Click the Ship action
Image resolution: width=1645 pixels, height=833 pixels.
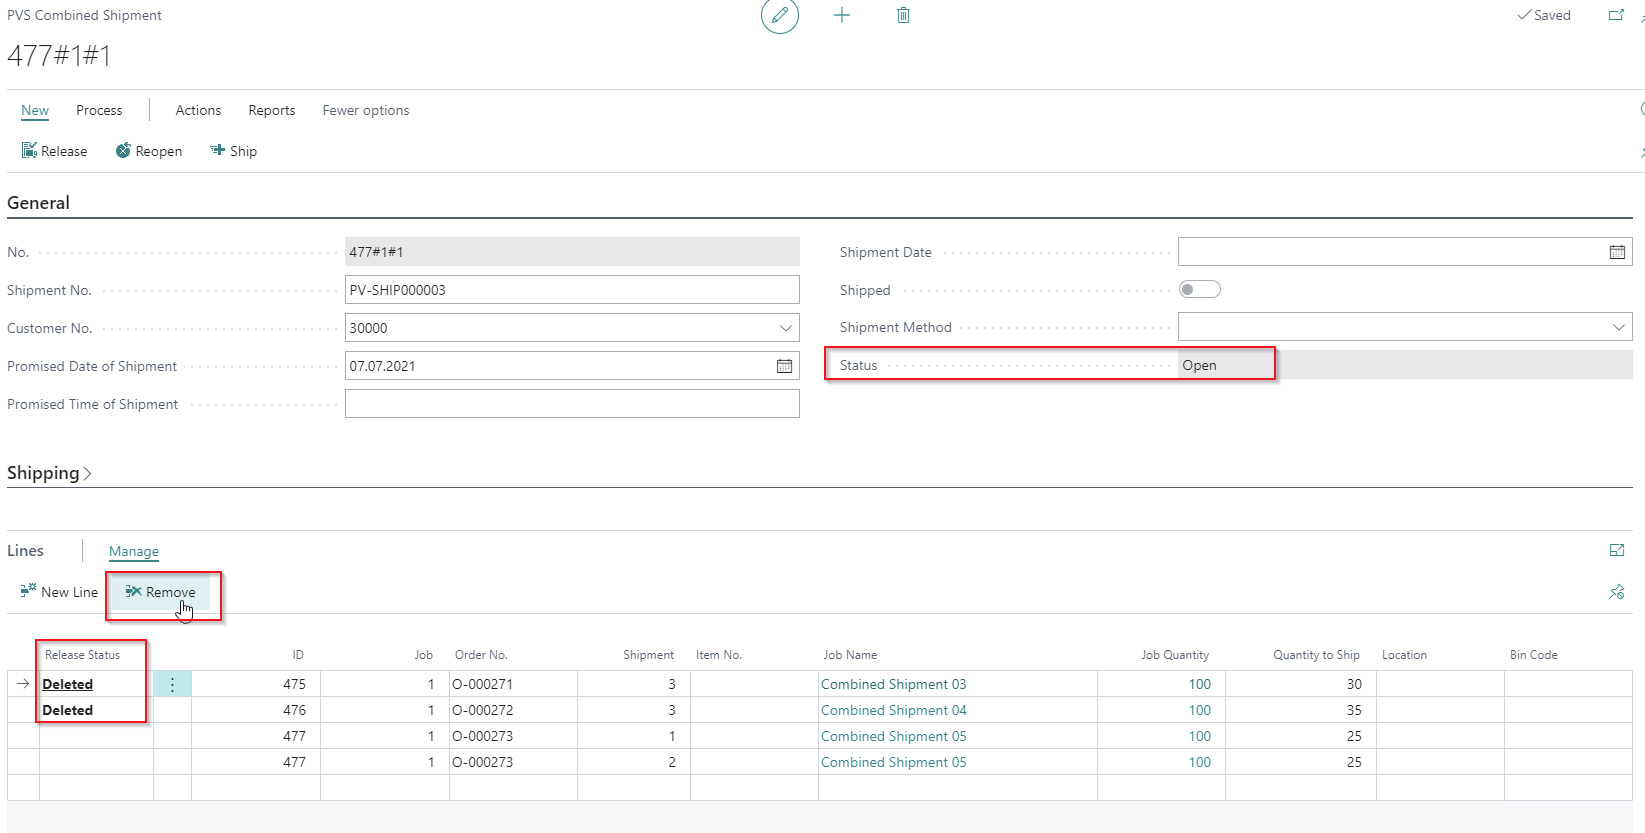(233, 151)
